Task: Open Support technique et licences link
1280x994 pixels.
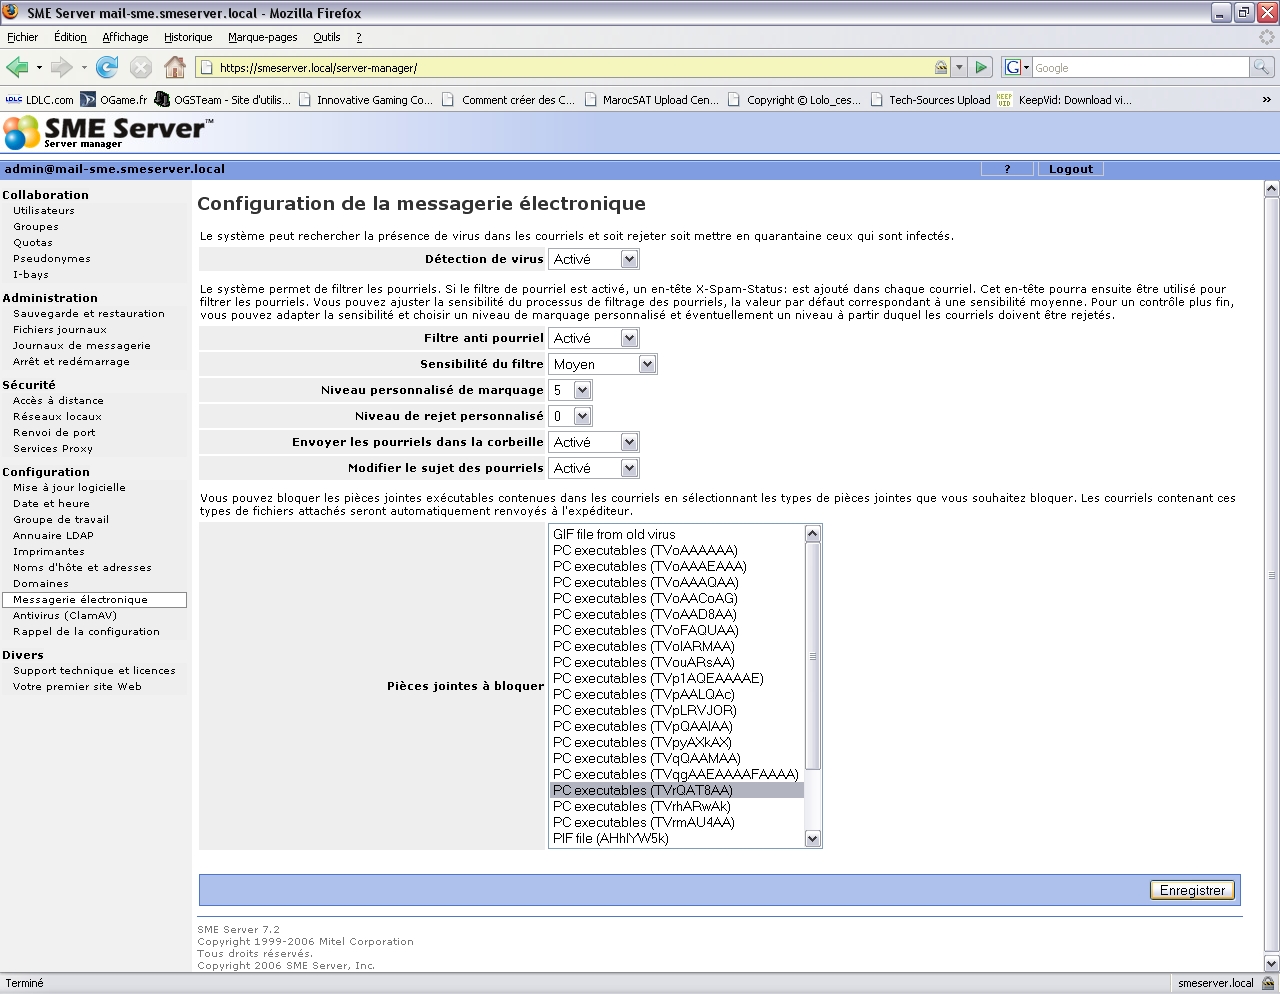Action: (94, 671)
